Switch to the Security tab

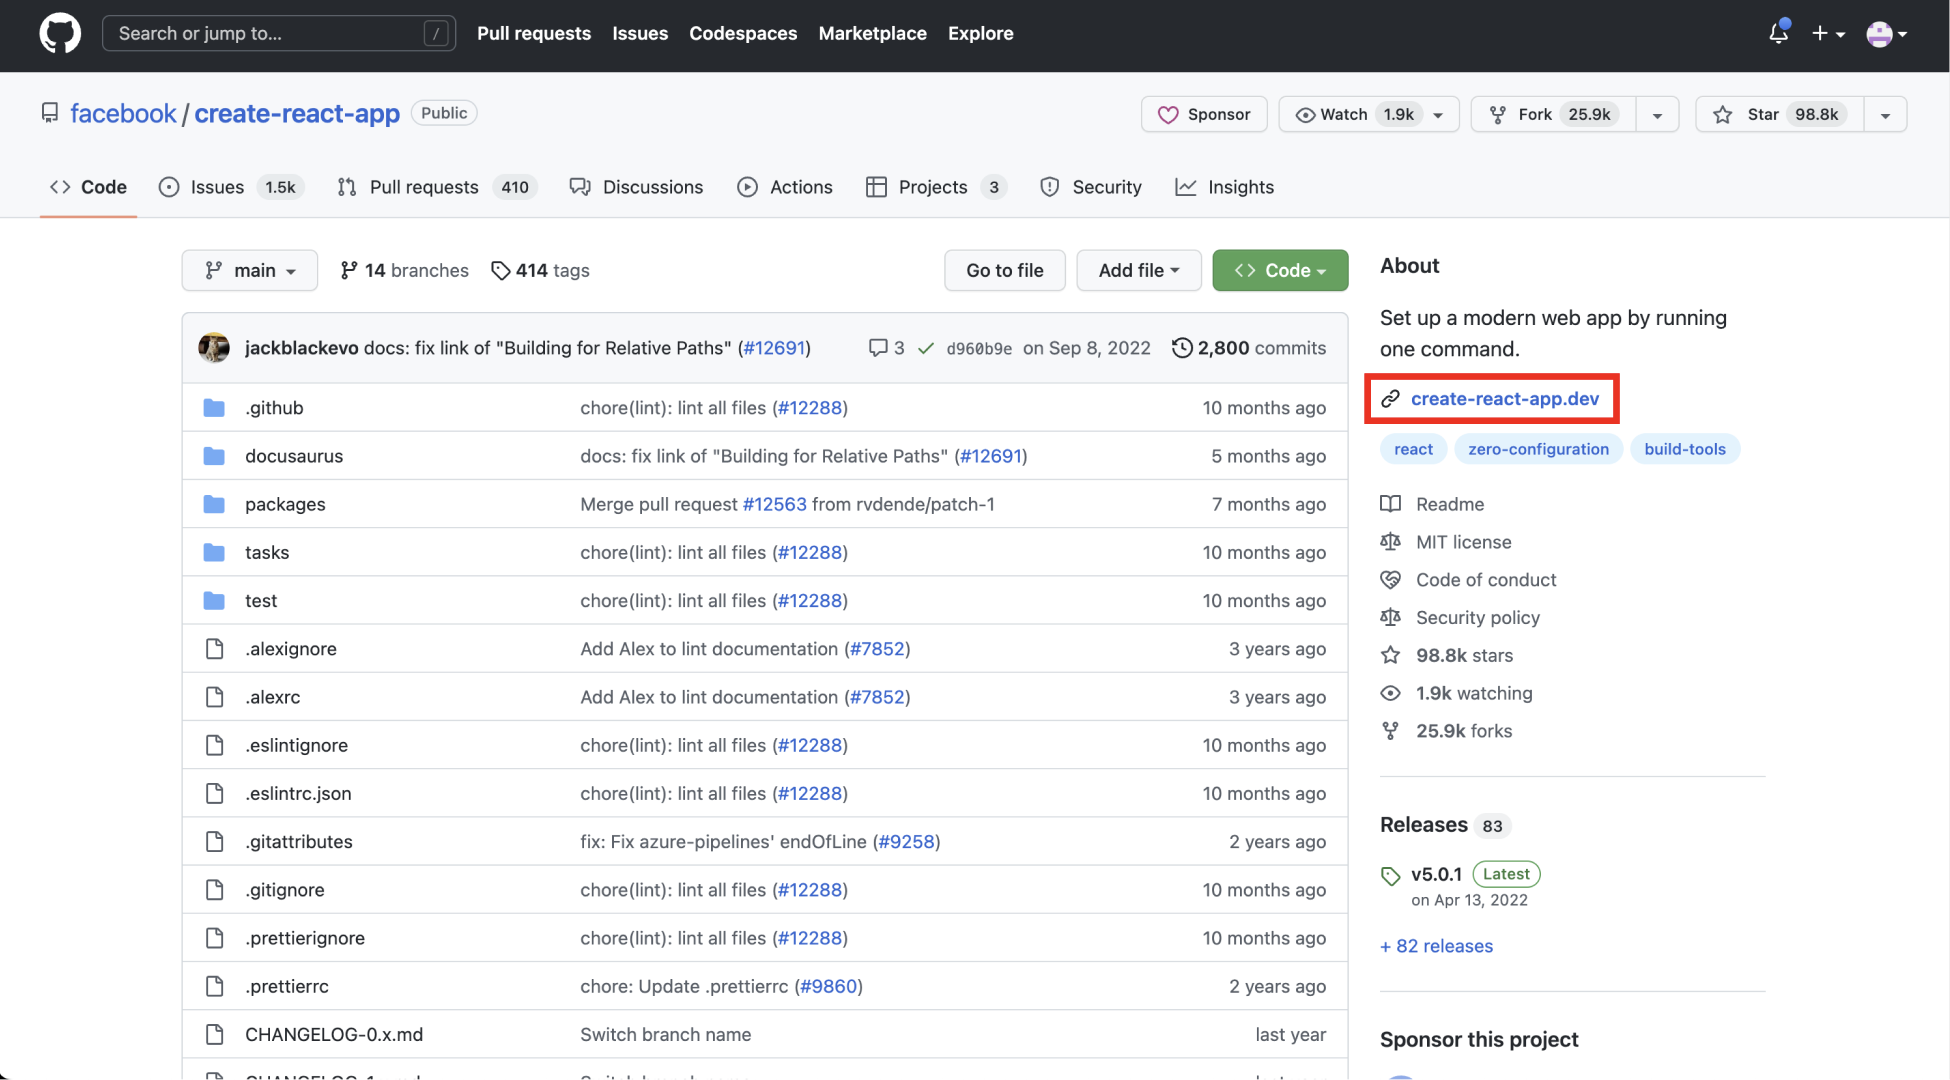[1091, 187]
